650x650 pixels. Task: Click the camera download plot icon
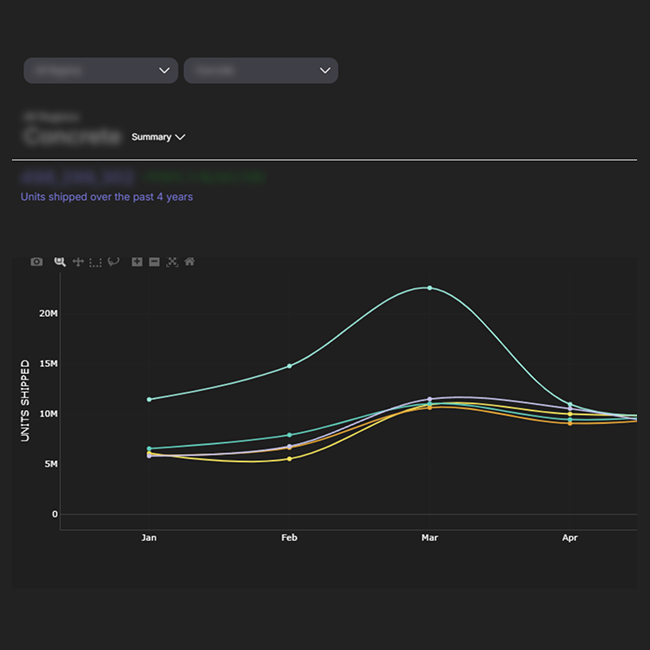point(36,262)
